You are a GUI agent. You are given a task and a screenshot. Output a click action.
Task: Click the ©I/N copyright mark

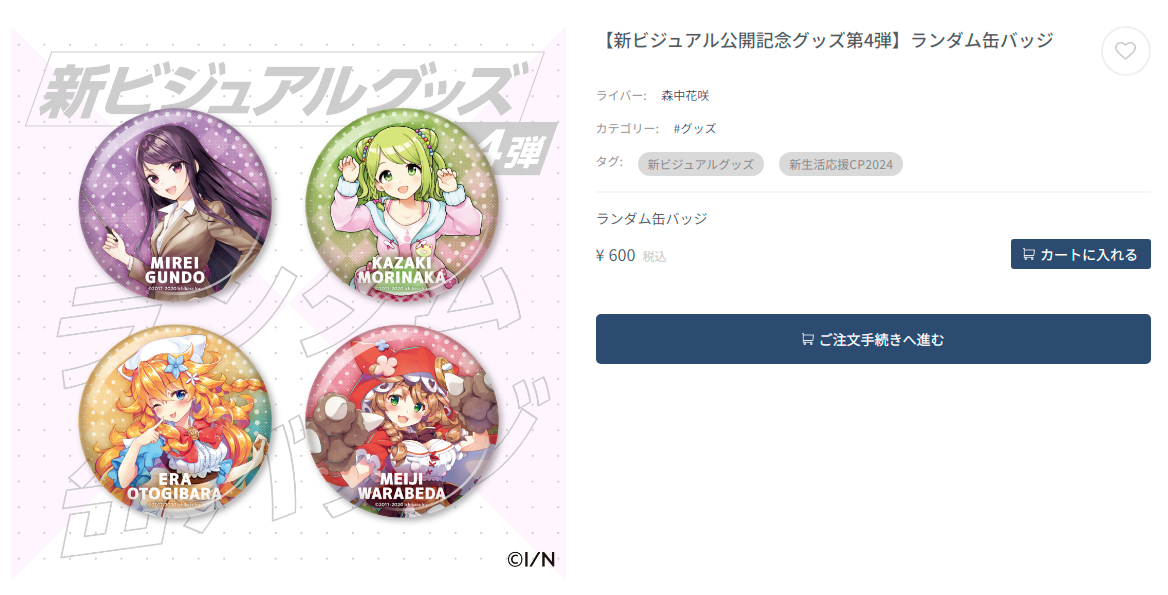(531, 559)
